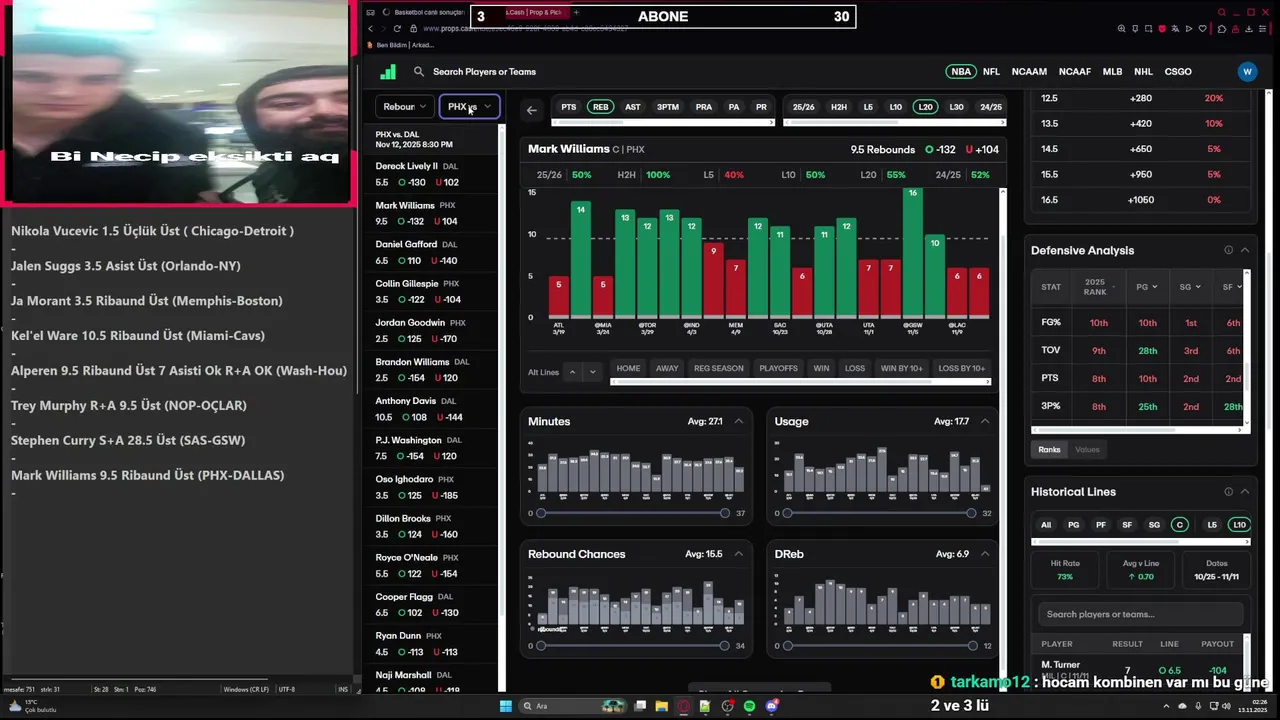This screenshot has height=720, width=1280.
Task: Click Notepad++ taskbar icon
Action: pos(706,706)
